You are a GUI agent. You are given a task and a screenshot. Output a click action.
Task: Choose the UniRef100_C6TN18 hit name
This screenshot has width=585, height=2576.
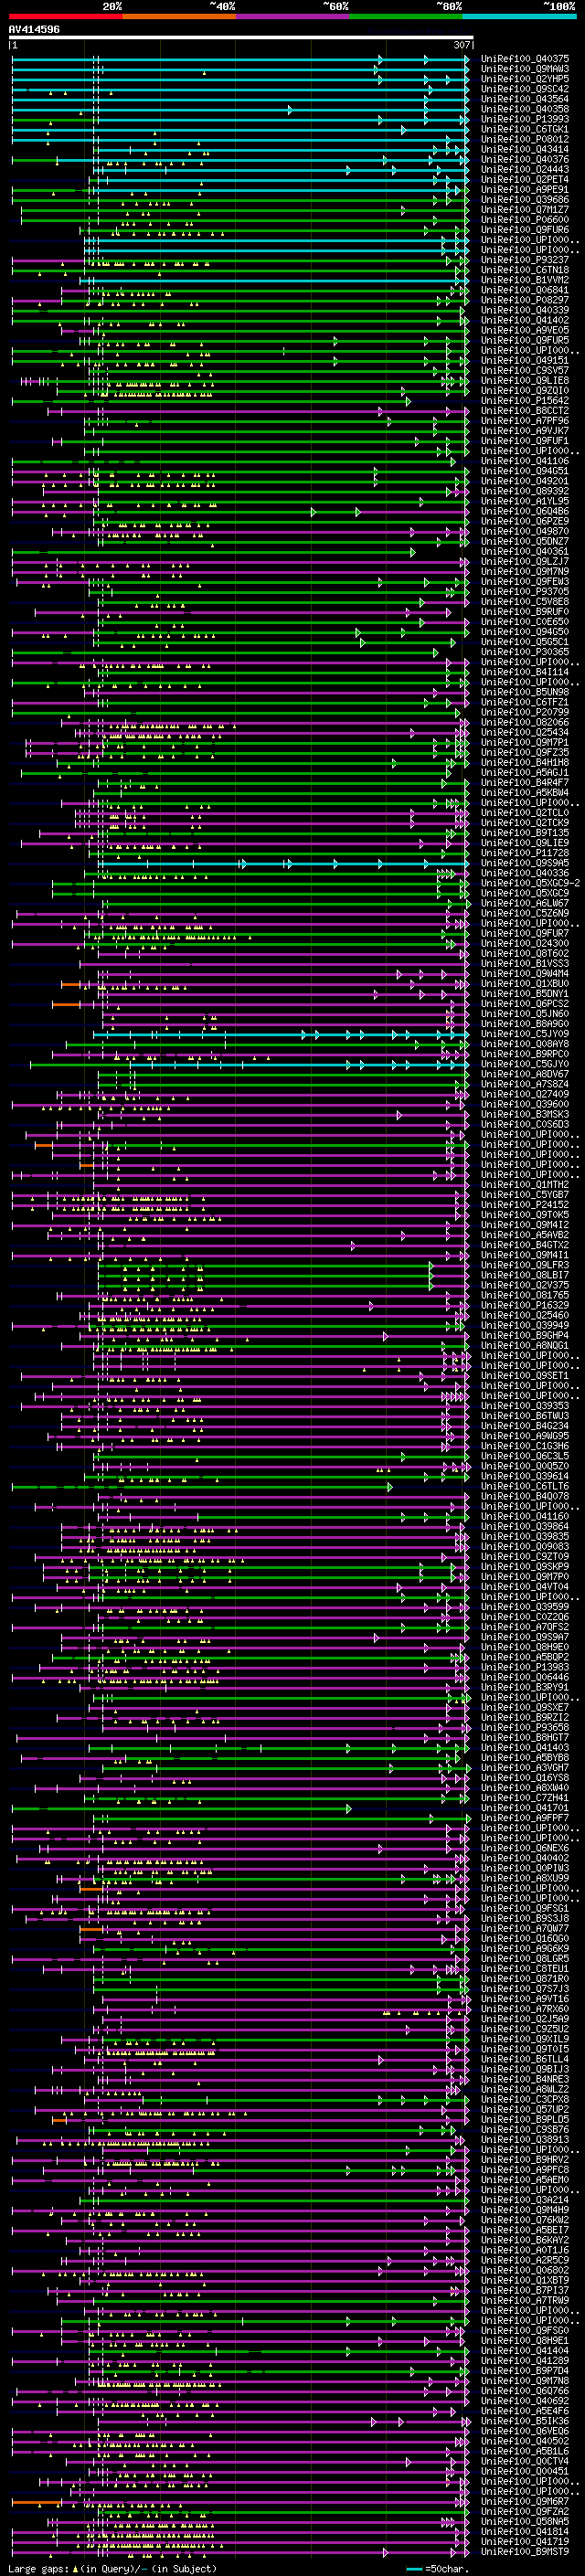525,270
